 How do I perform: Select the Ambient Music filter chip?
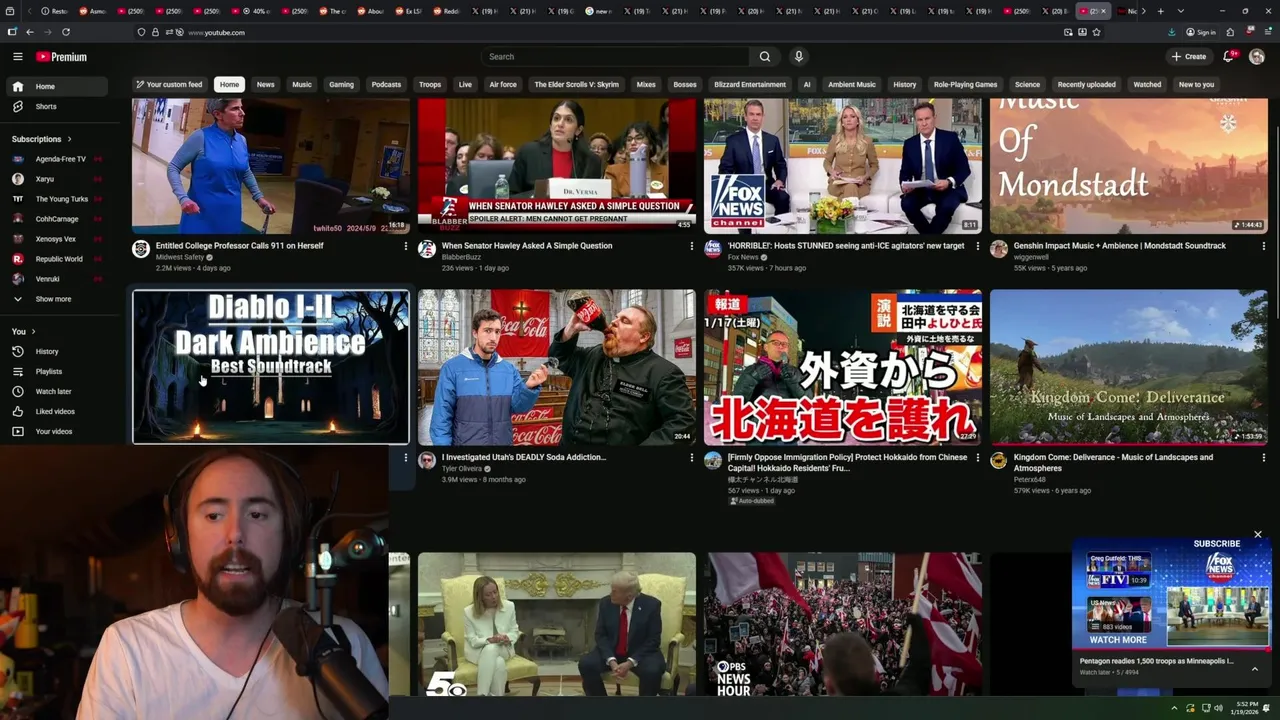(852, 85)
